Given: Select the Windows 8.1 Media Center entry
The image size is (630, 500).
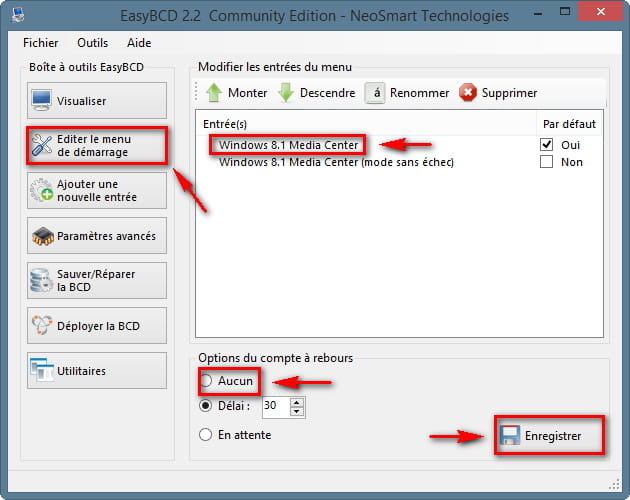Looking at the screenshot, I should pyautogui.click(x=288, y=145).
